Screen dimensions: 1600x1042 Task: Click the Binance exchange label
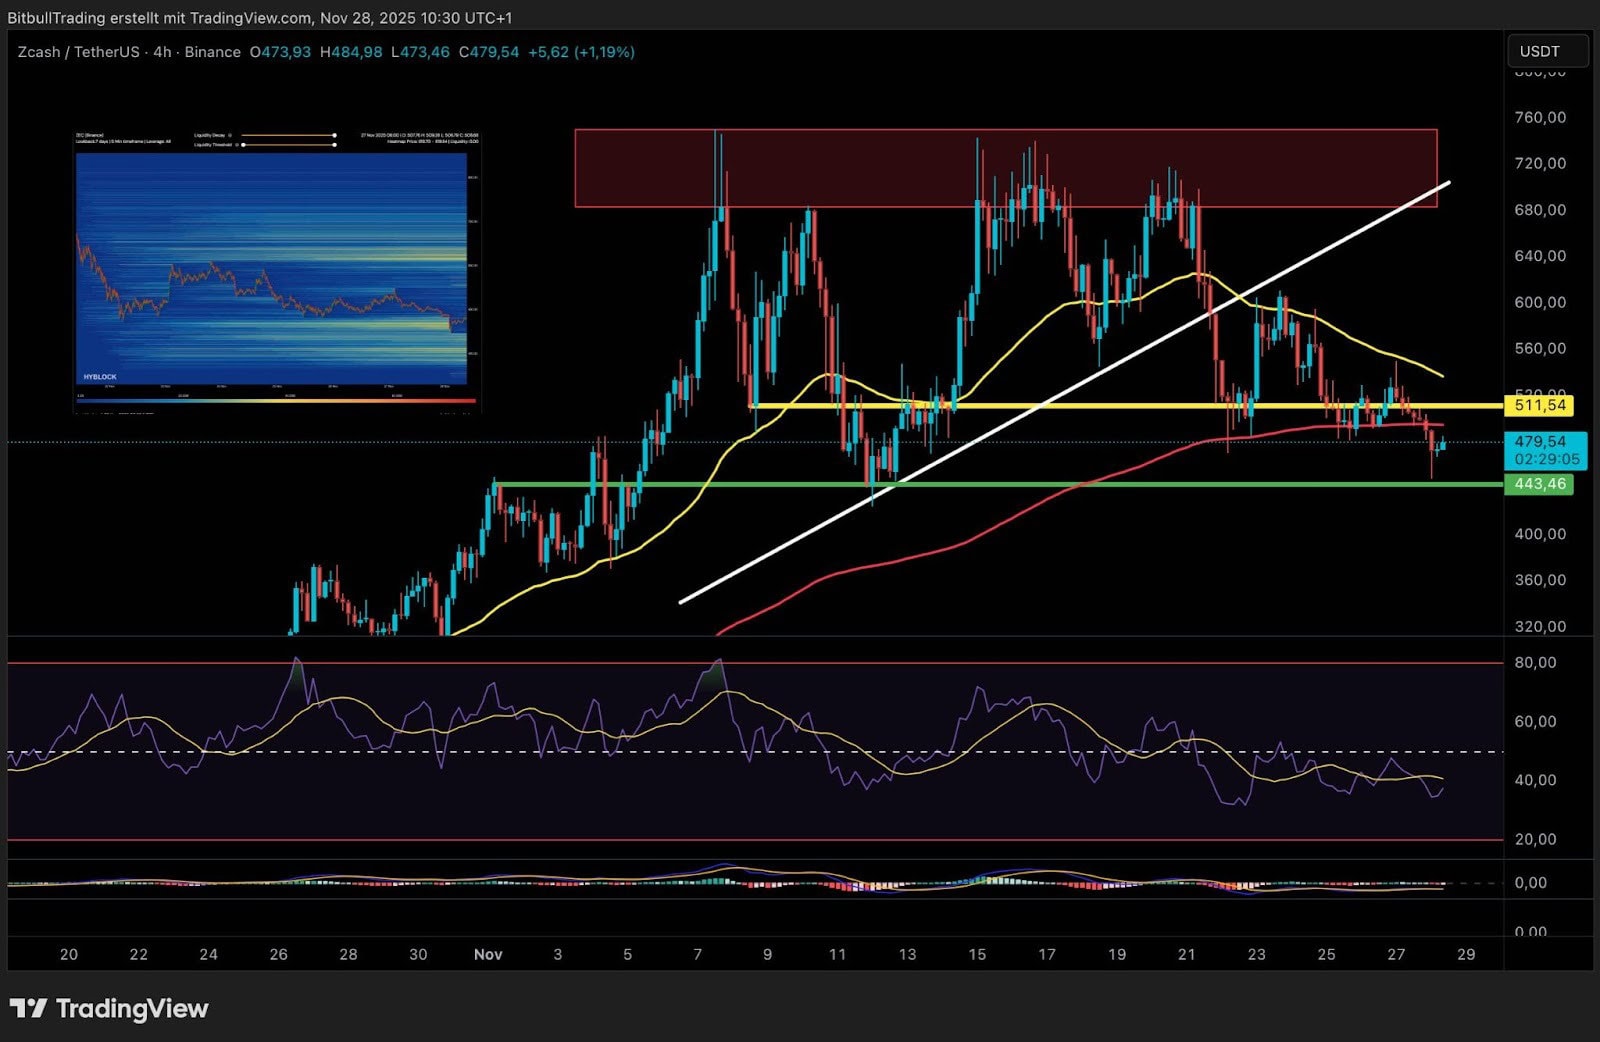tap(212, 52)
